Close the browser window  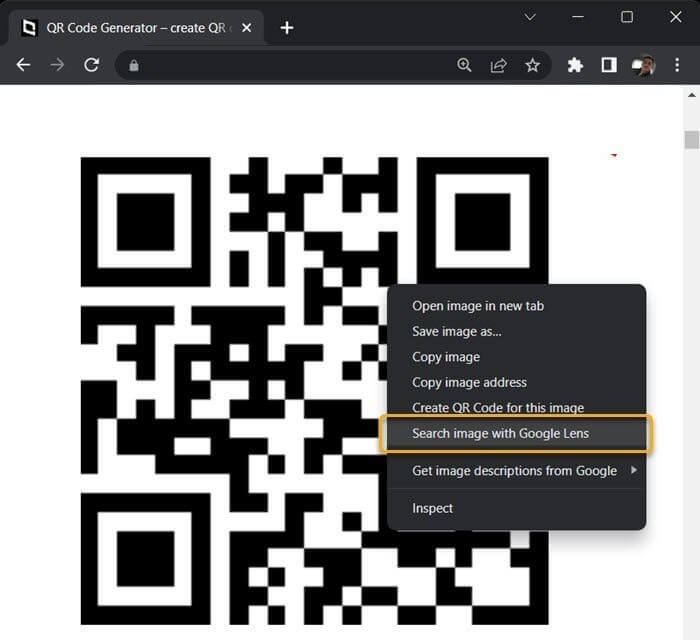[675, 17]
